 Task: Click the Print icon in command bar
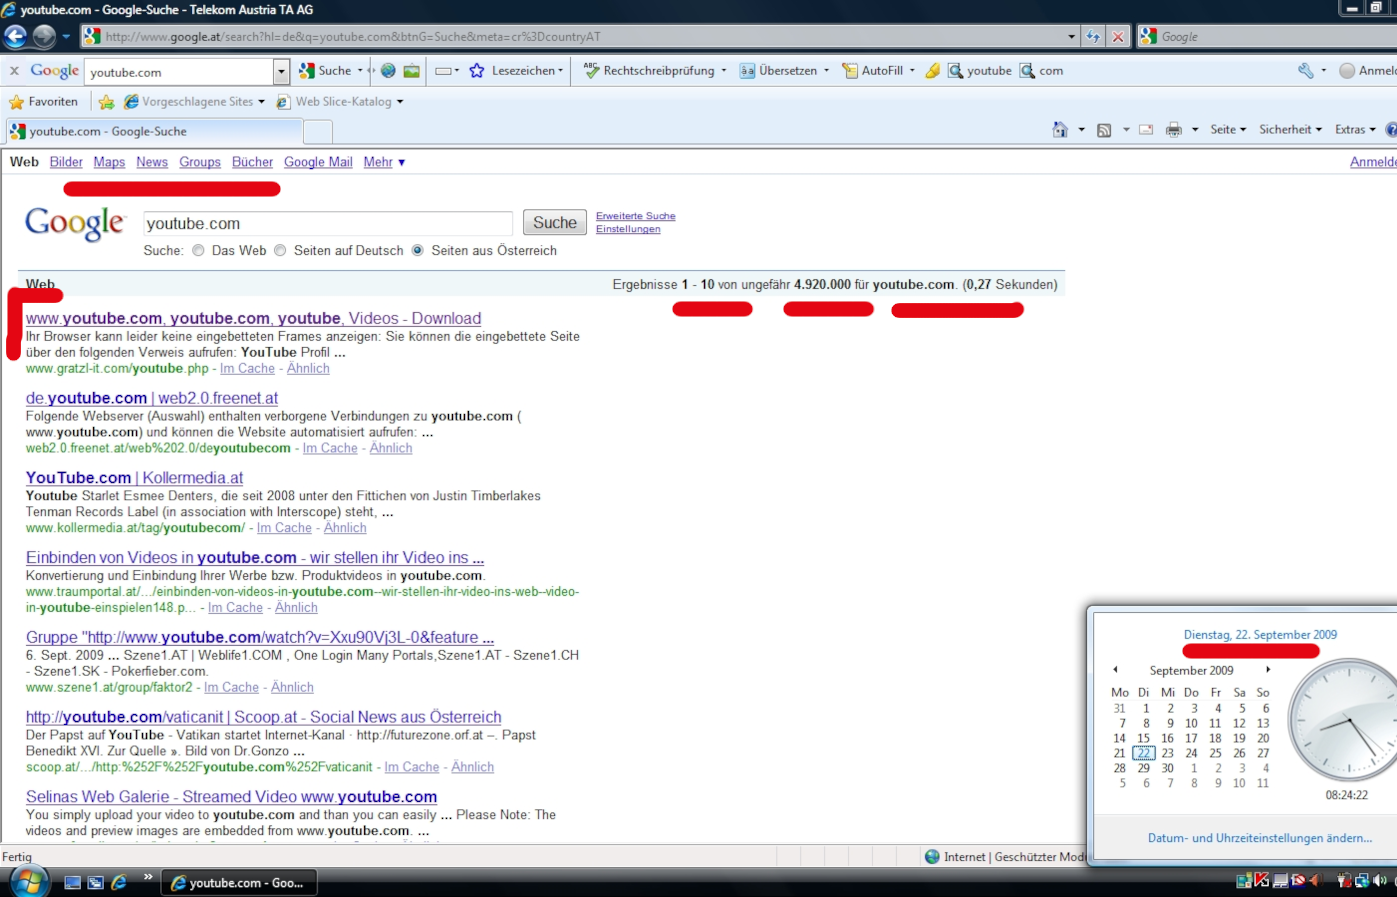click(x=1174, y=130)
